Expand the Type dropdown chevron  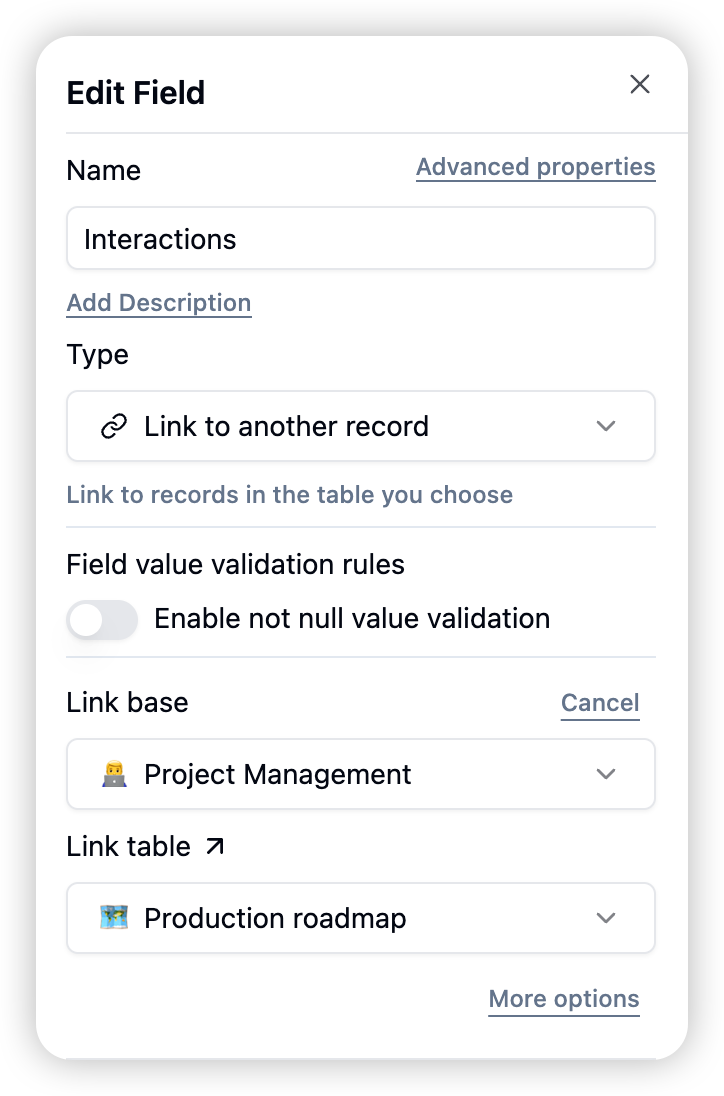tap(605, 426)
